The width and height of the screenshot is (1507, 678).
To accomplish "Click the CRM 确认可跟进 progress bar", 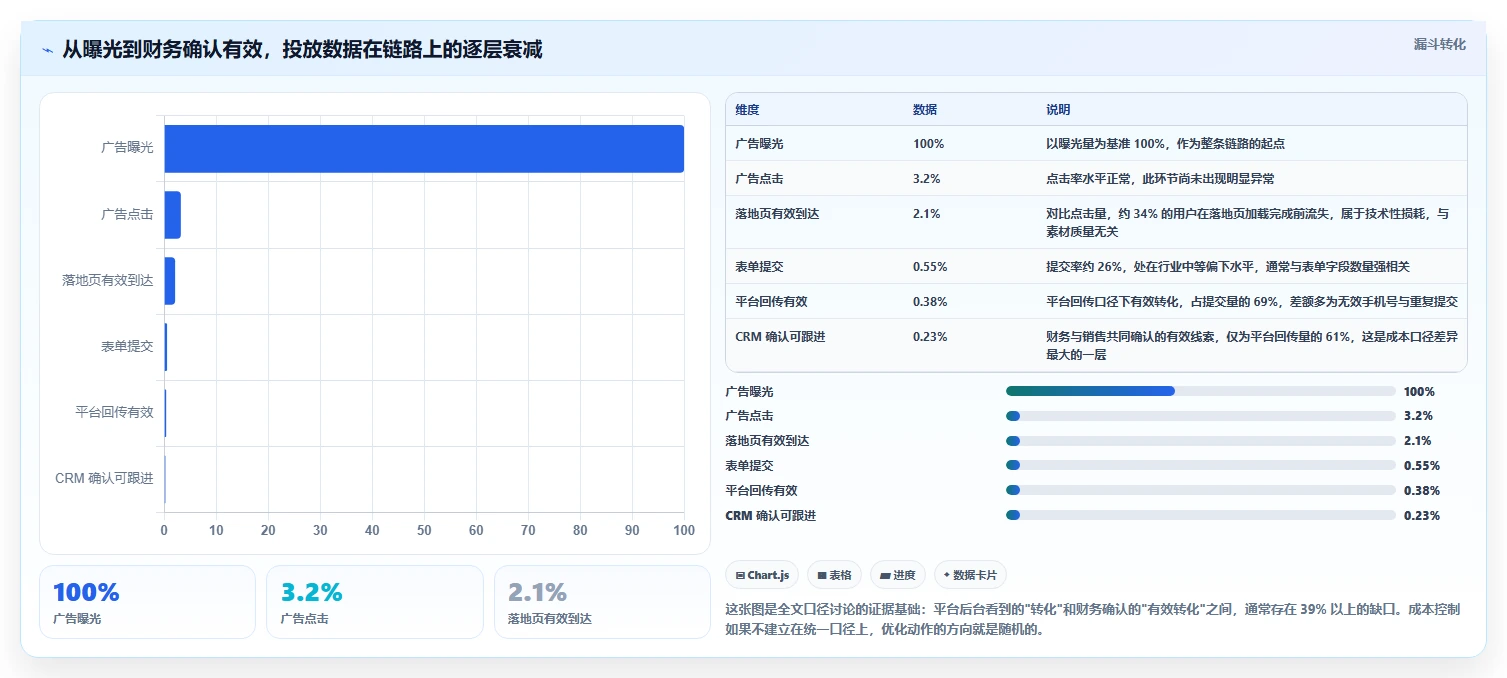I will coord(1200,515).
